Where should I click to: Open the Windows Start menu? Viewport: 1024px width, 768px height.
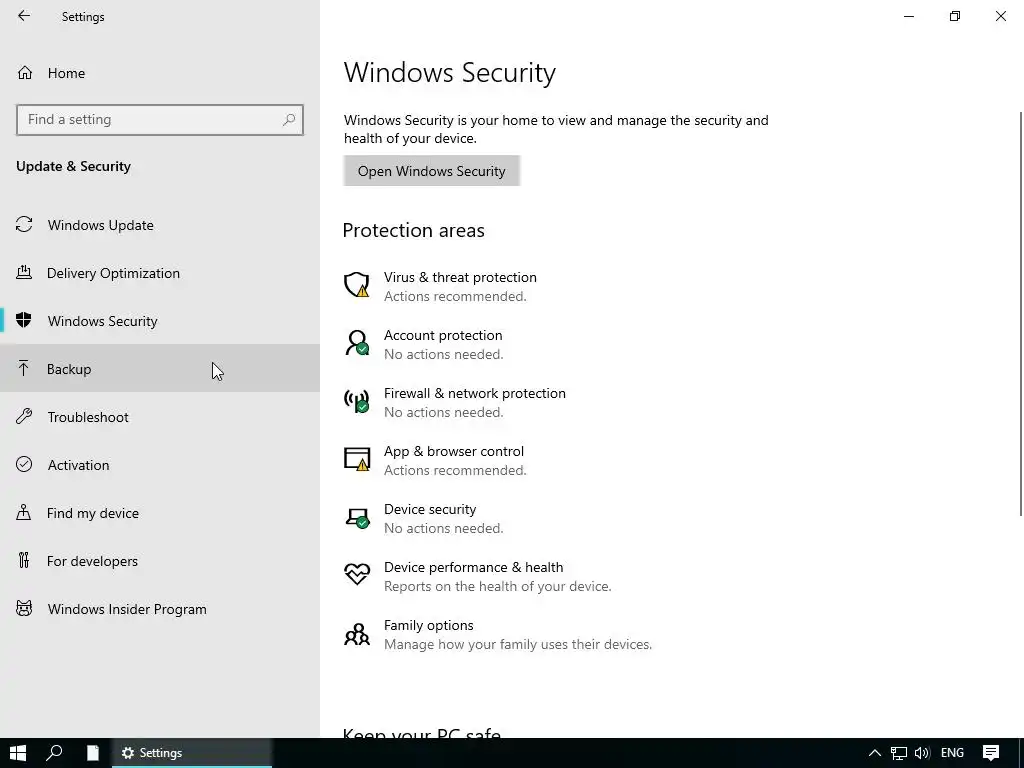(x=18, y=753)
